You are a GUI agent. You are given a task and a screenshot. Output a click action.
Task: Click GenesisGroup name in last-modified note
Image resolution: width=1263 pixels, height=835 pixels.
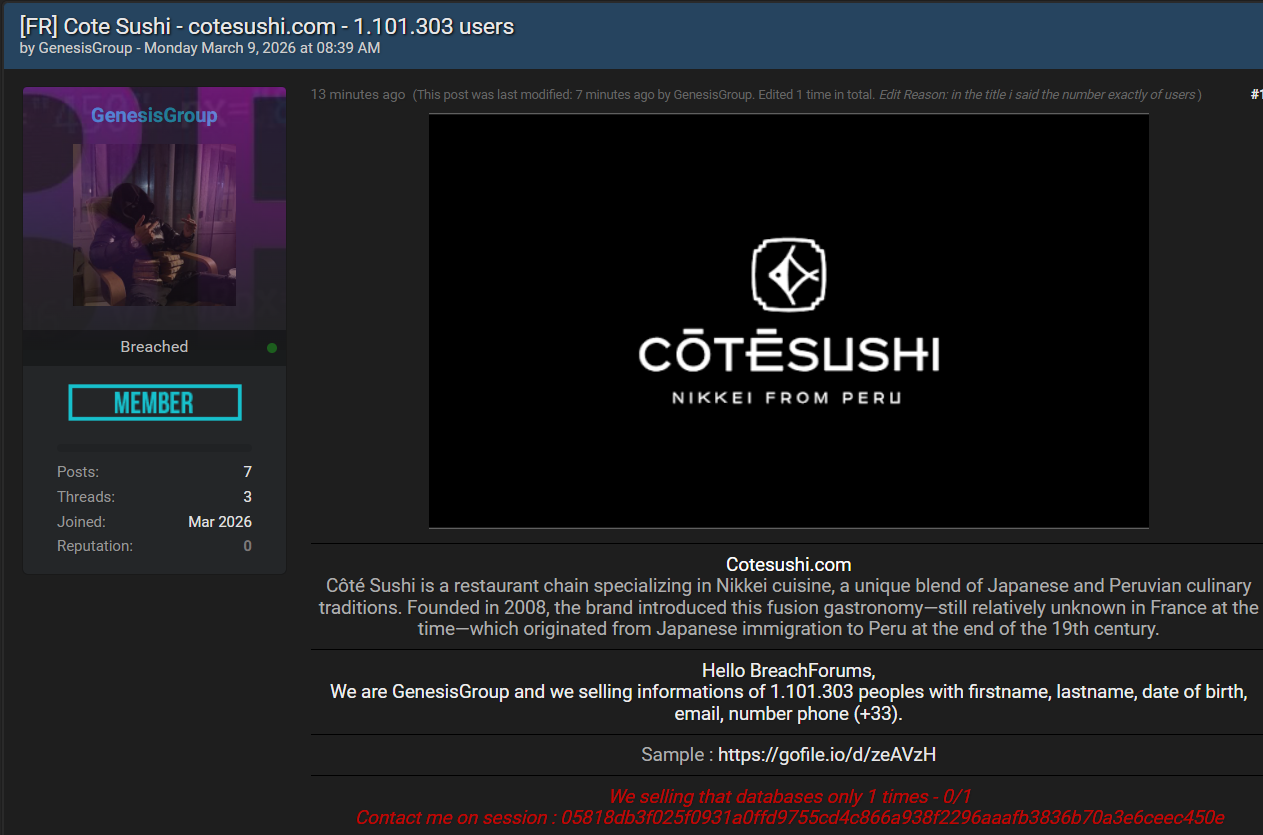[x=713, y=95]
